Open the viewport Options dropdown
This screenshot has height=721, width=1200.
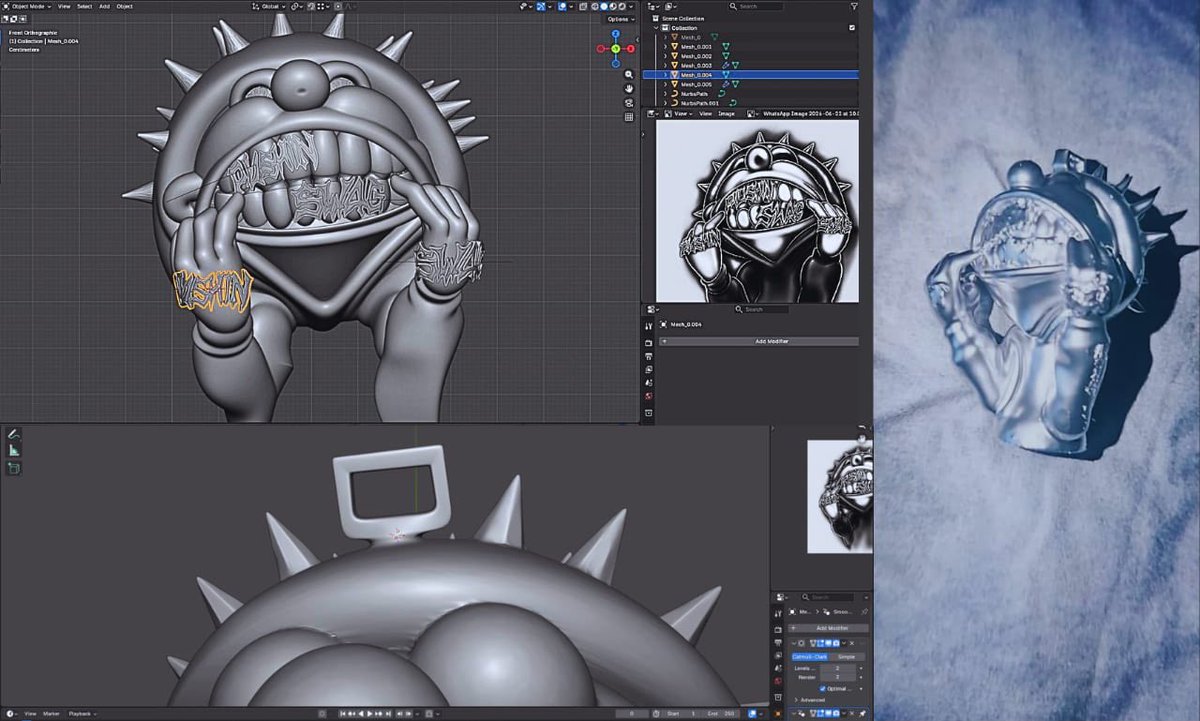[621, 19]
